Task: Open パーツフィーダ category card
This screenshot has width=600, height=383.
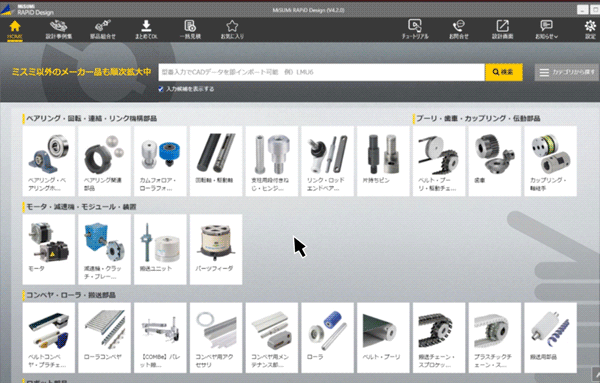Action: point(216,249)
